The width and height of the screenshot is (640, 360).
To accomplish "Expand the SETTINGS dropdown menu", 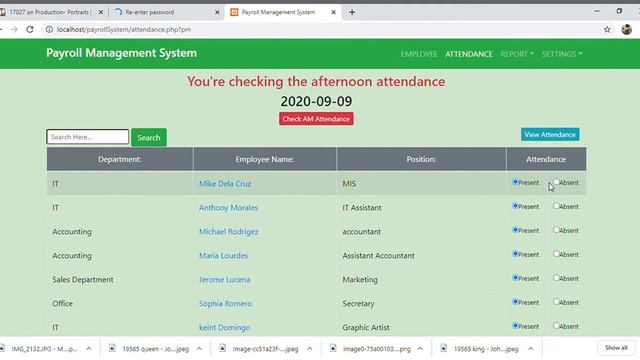I will [562, 54].
